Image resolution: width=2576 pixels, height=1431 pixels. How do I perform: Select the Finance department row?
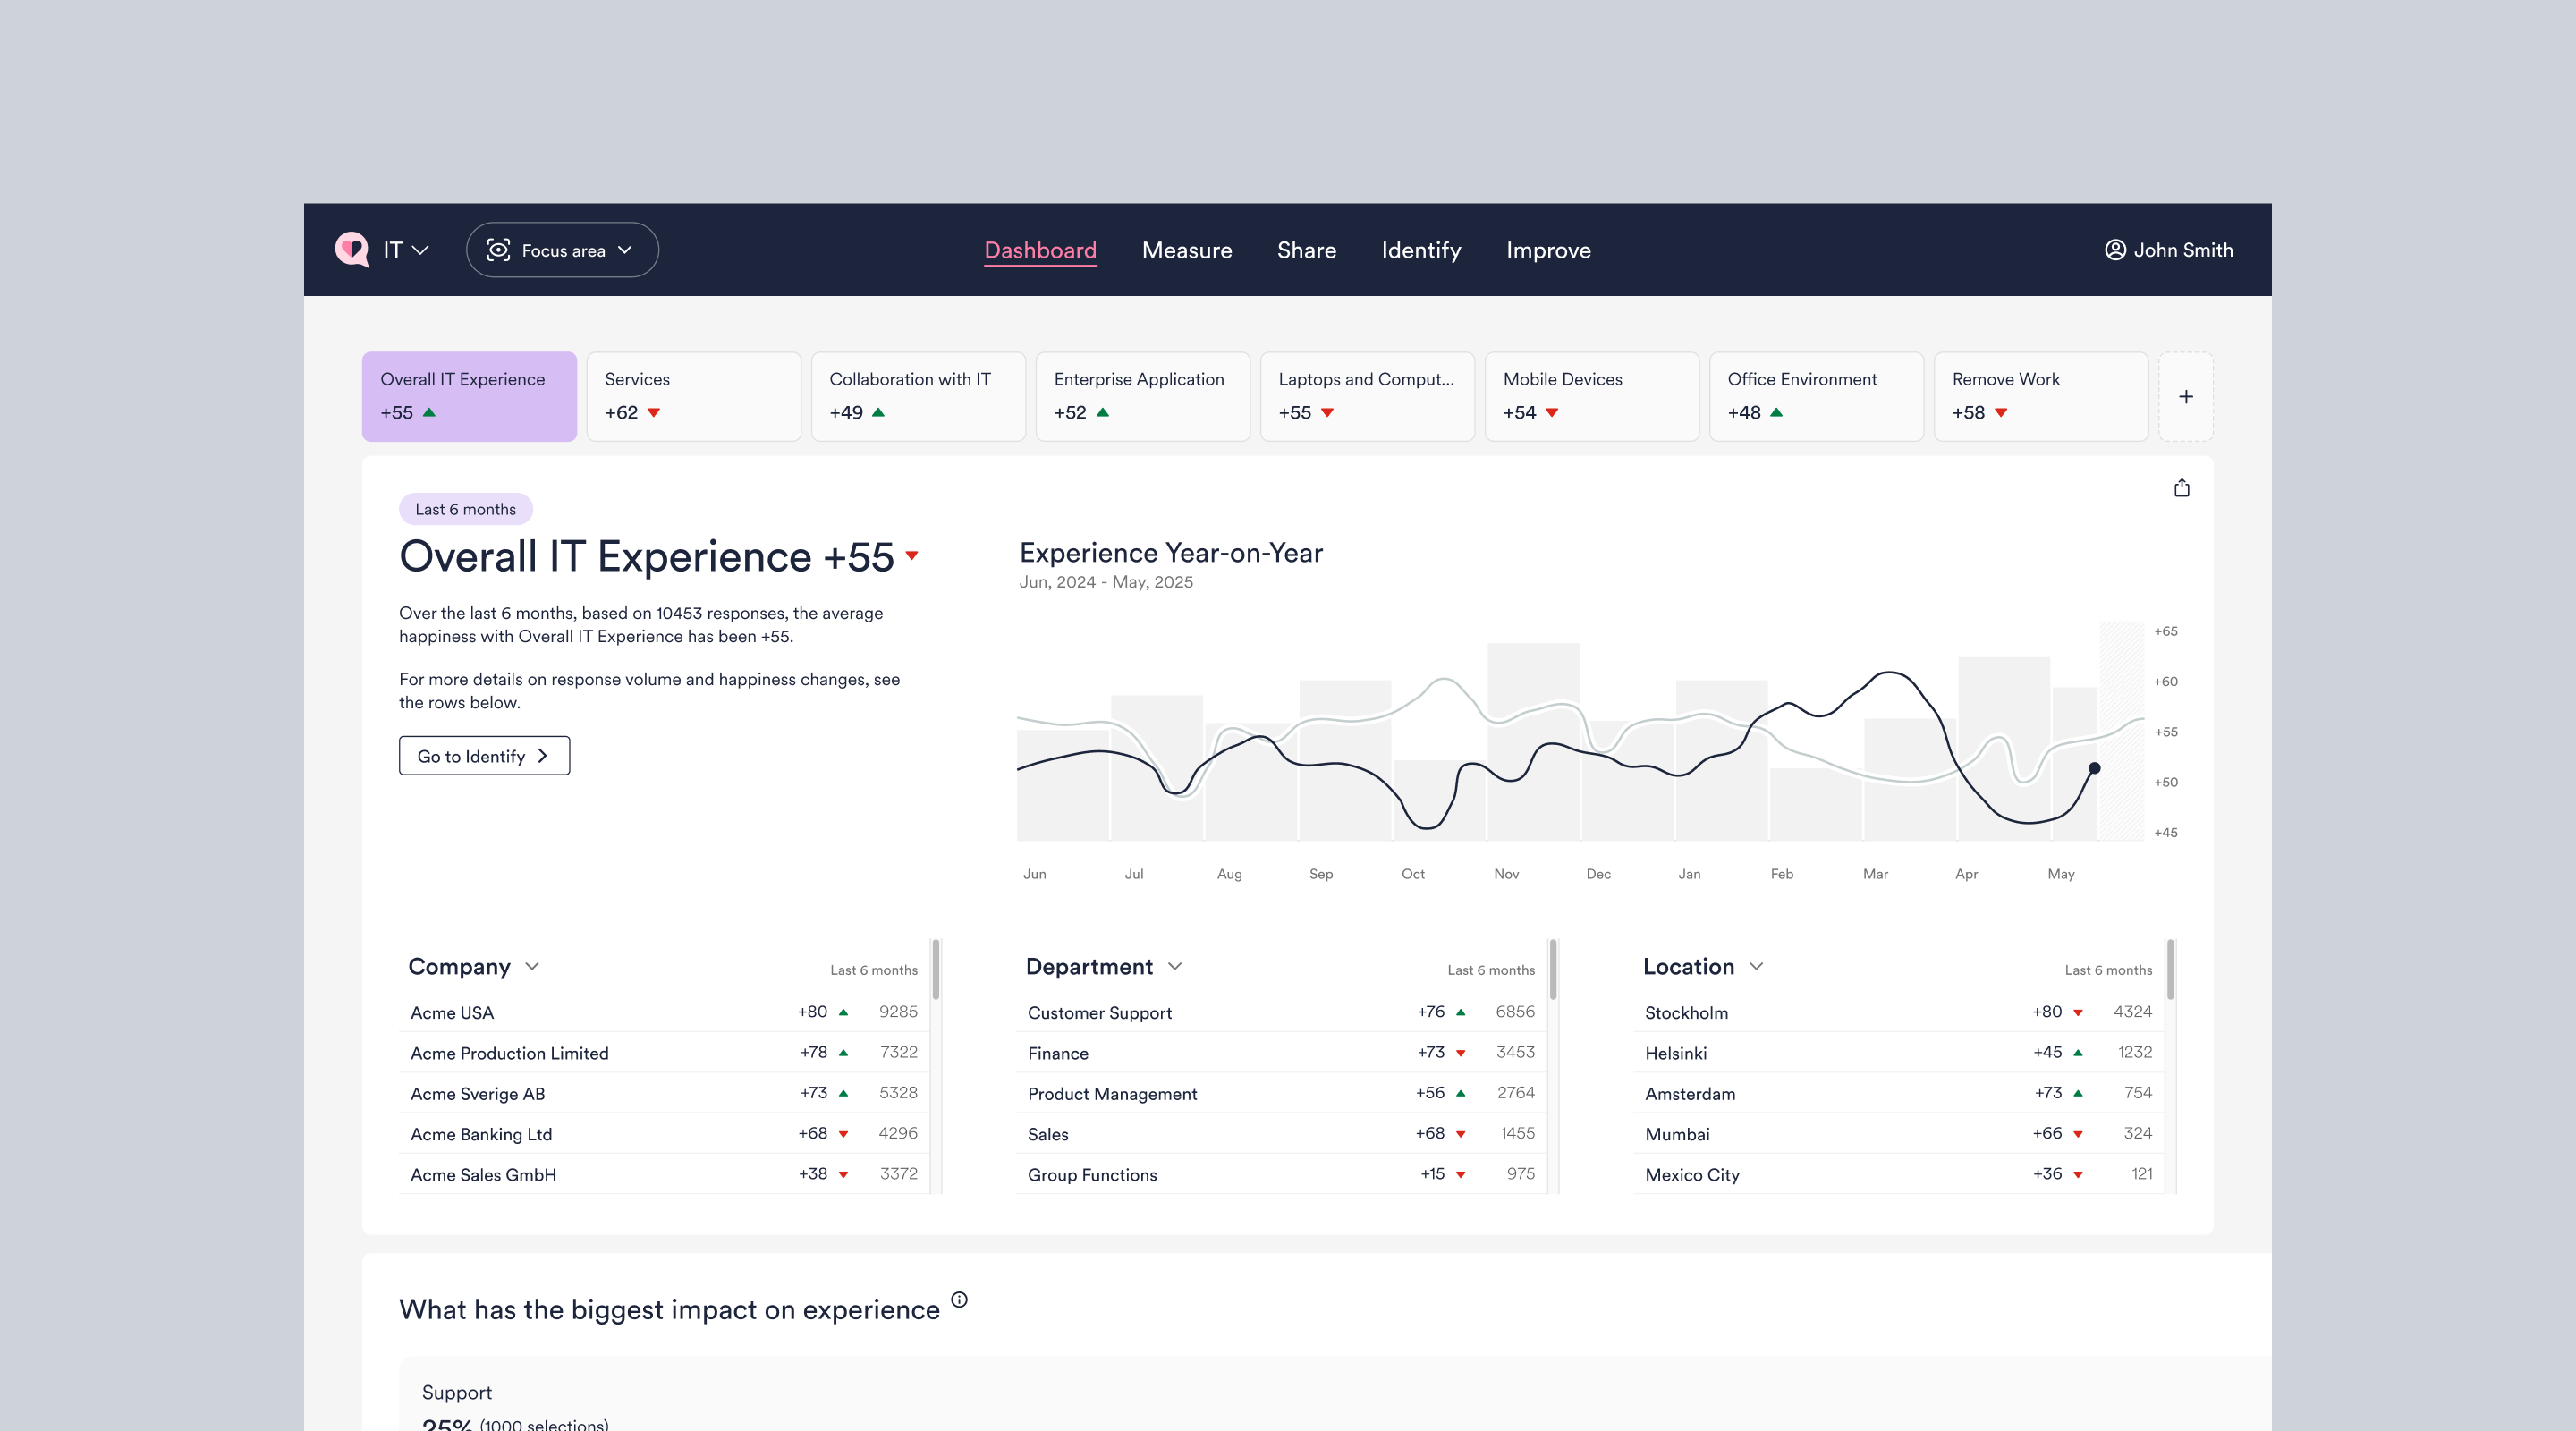[1281, 1053]
